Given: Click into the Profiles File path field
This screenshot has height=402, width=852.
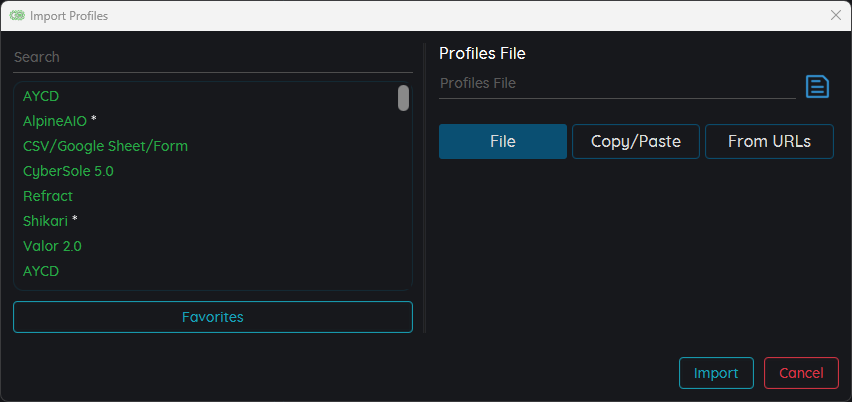Looking at the screenshot, I should click(616, 84).
